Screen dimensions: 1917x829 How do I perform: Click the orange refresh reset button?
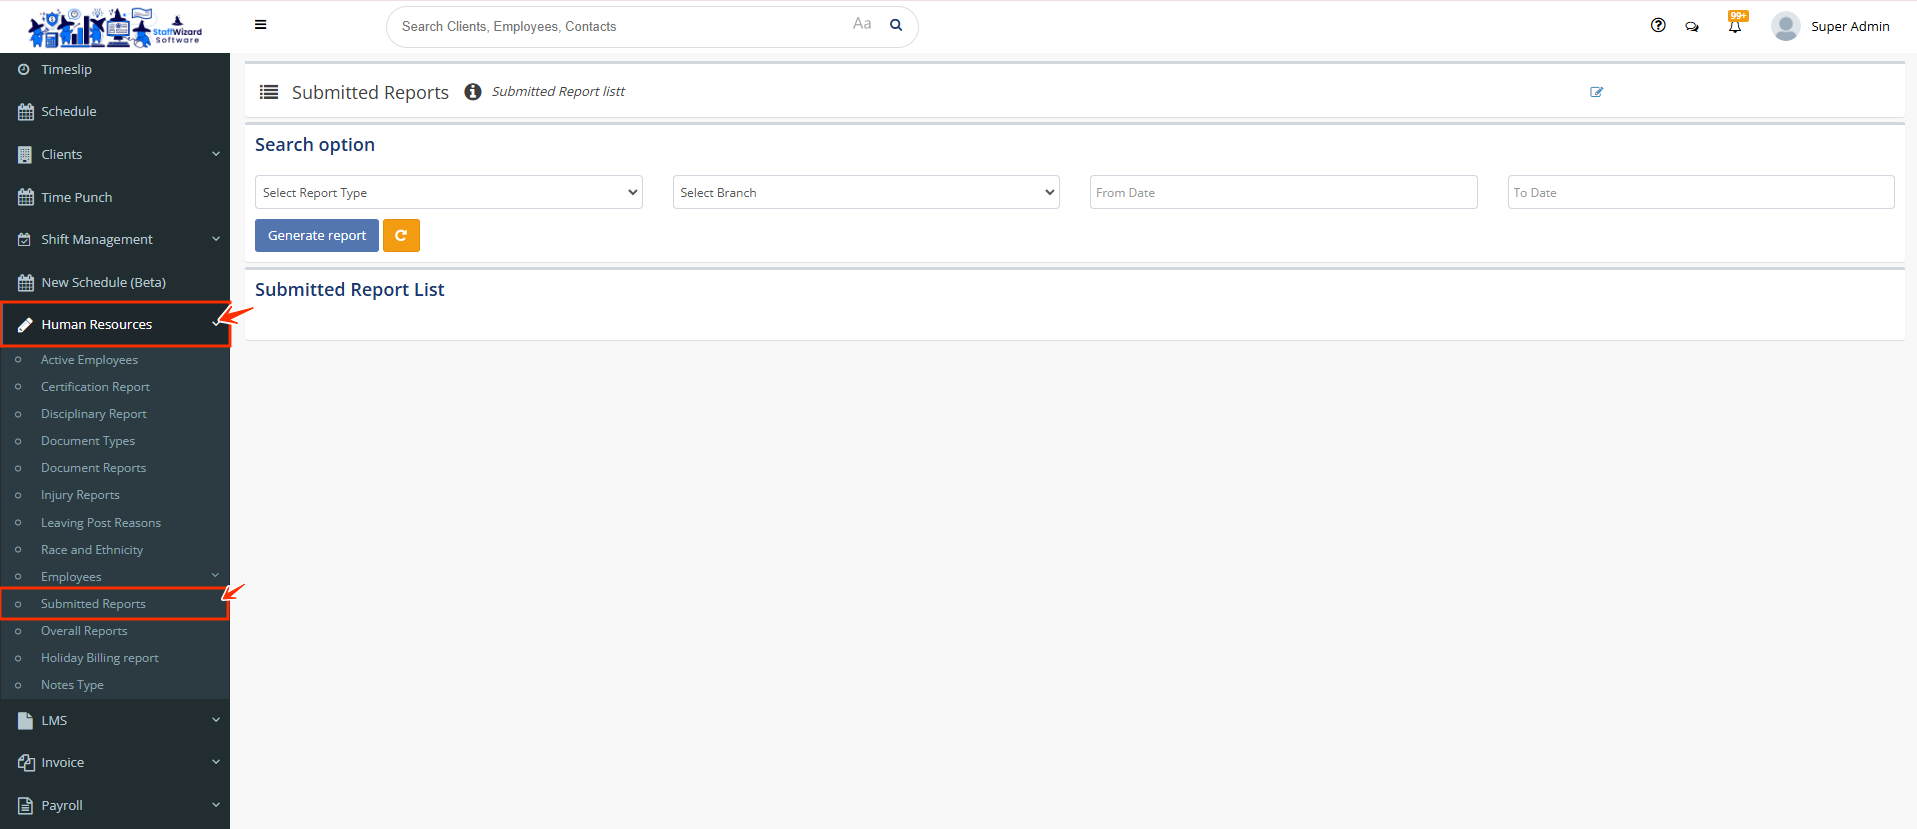401,235
